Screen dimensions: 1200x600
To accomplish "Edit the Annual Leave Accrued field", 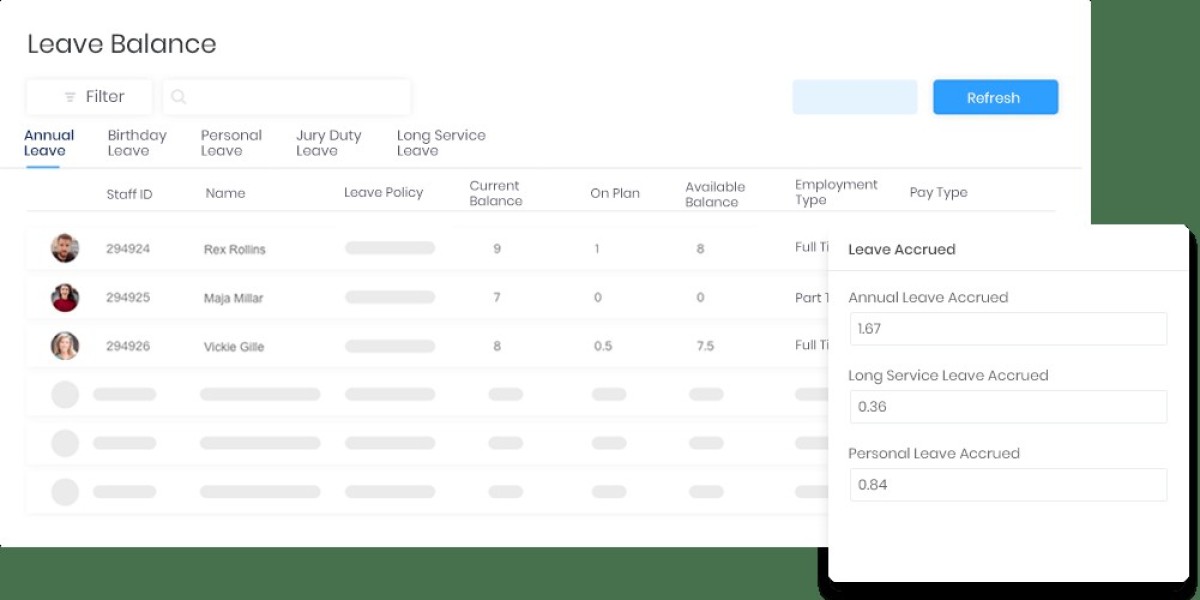I will 1008,329.
